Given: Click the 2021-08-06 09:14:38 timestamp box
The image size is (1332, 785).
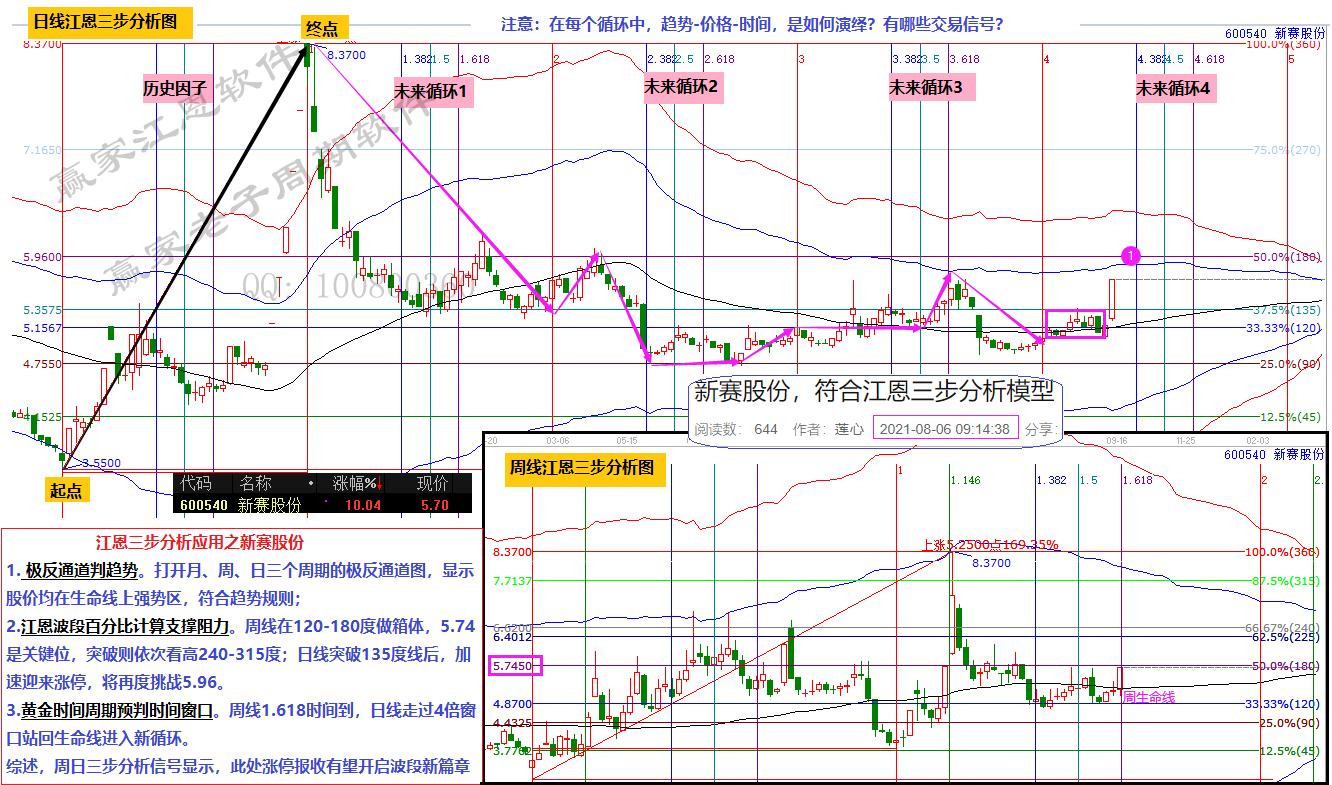Looking at the screenshot, I should [x=945, y=429].
